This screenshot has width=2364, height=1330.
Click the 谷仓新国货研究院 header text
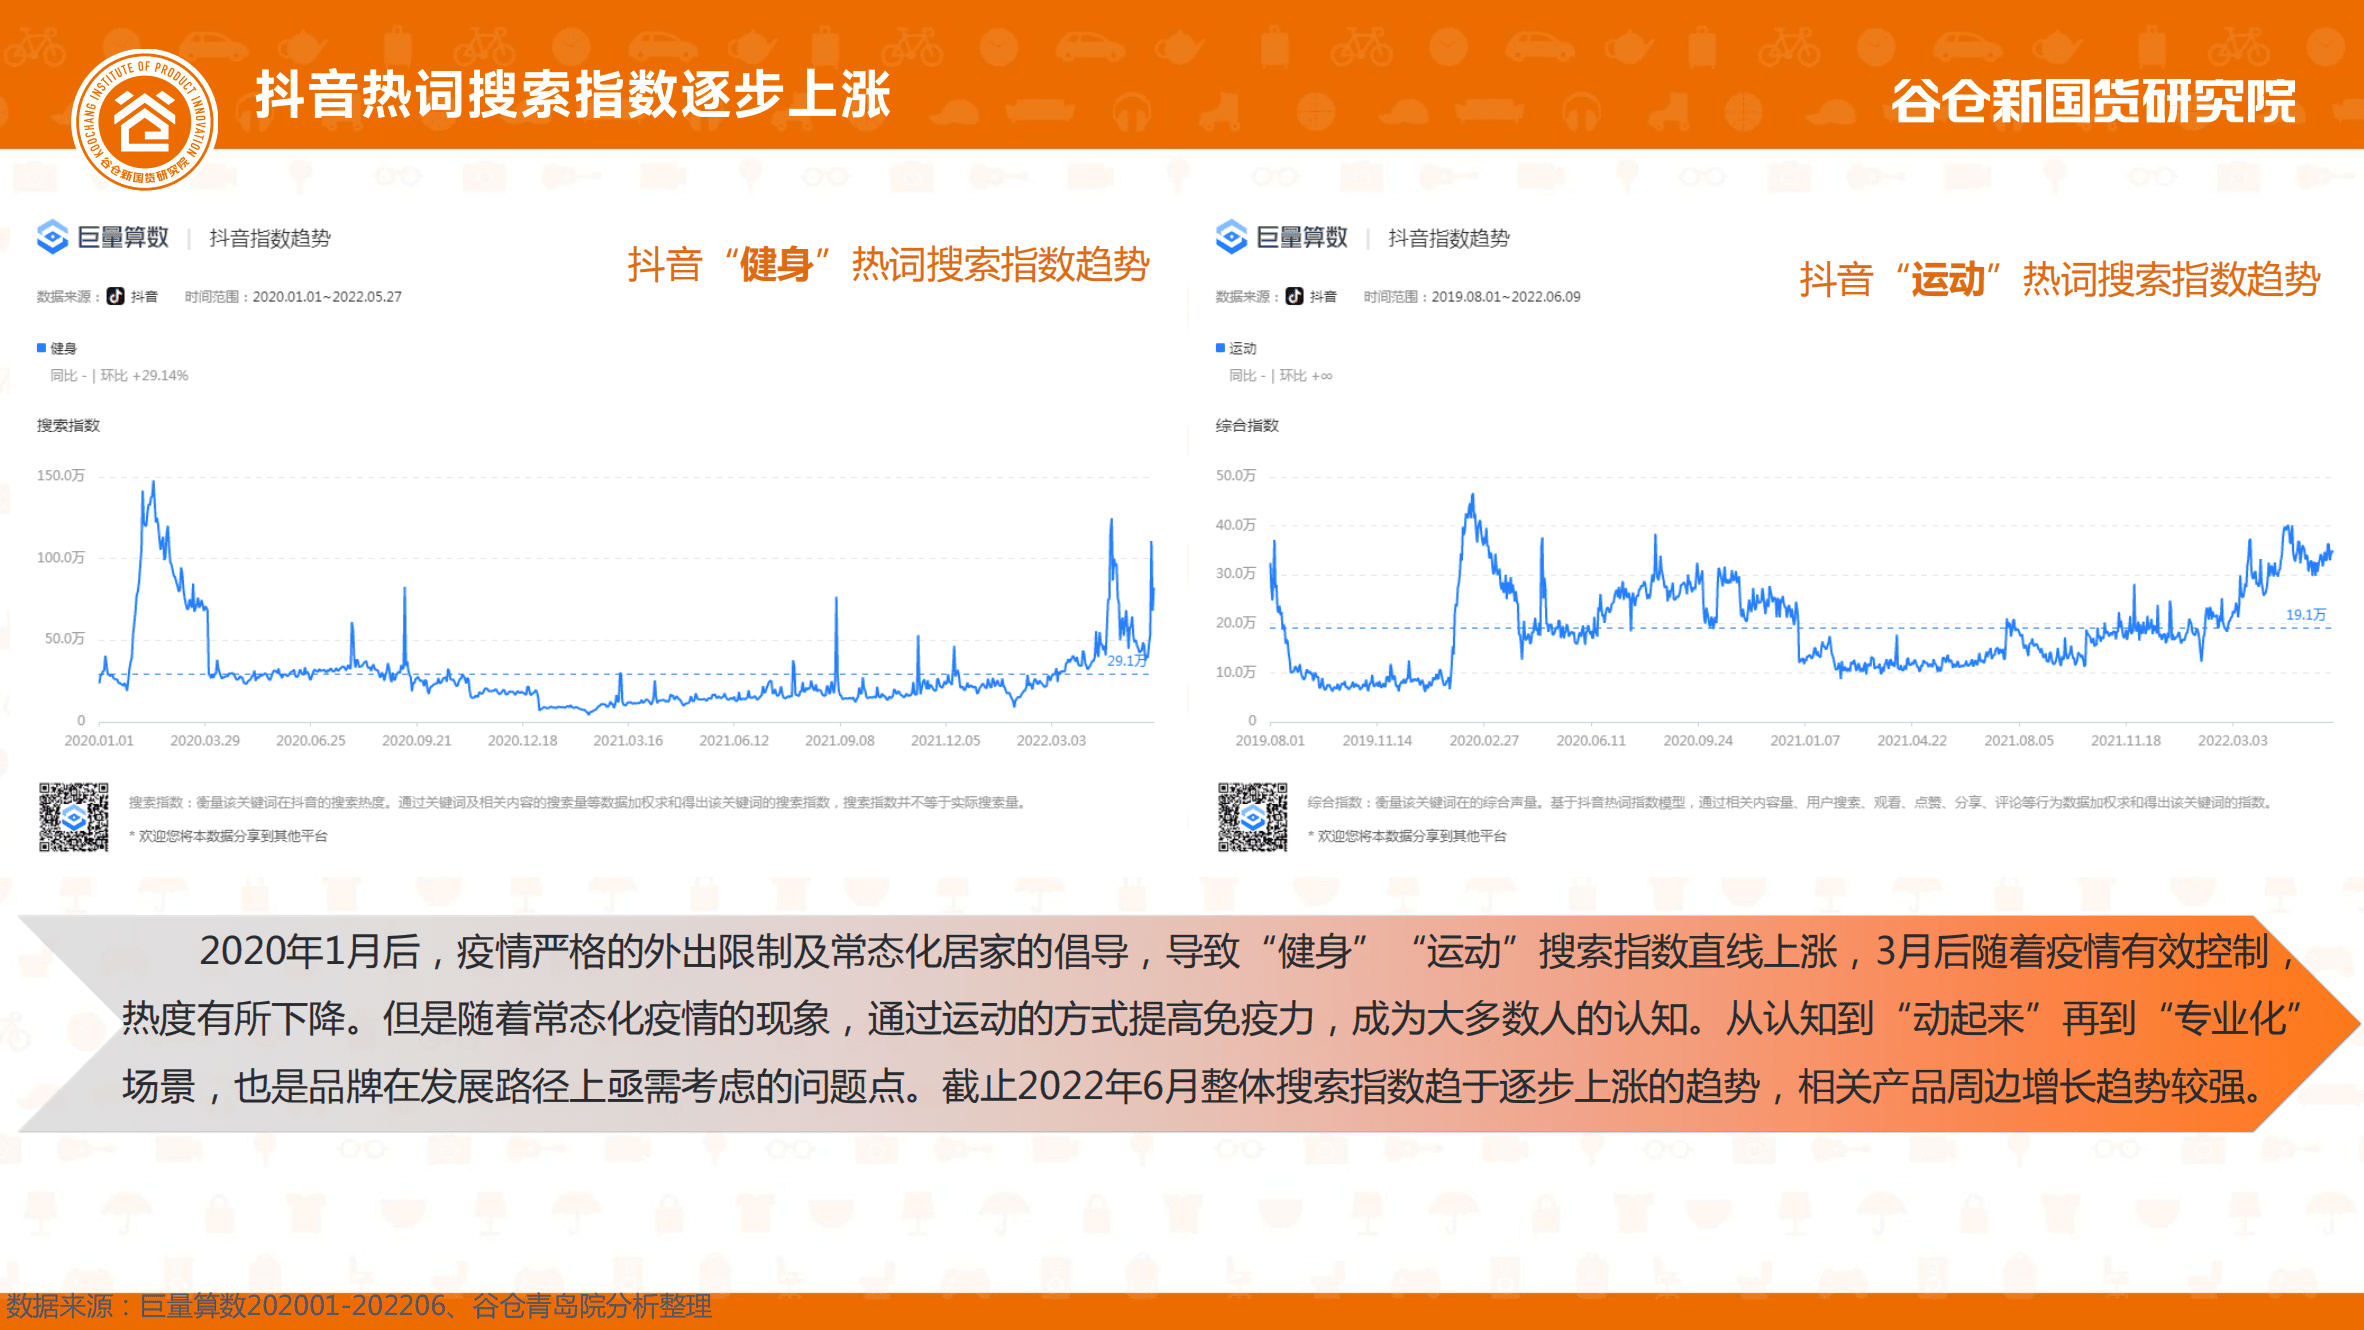point(2093,101)
